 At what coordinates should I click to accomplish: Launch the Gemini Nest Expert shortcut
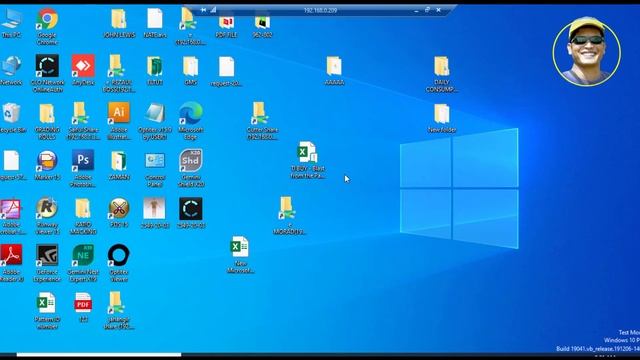click(x=83, y=256)
